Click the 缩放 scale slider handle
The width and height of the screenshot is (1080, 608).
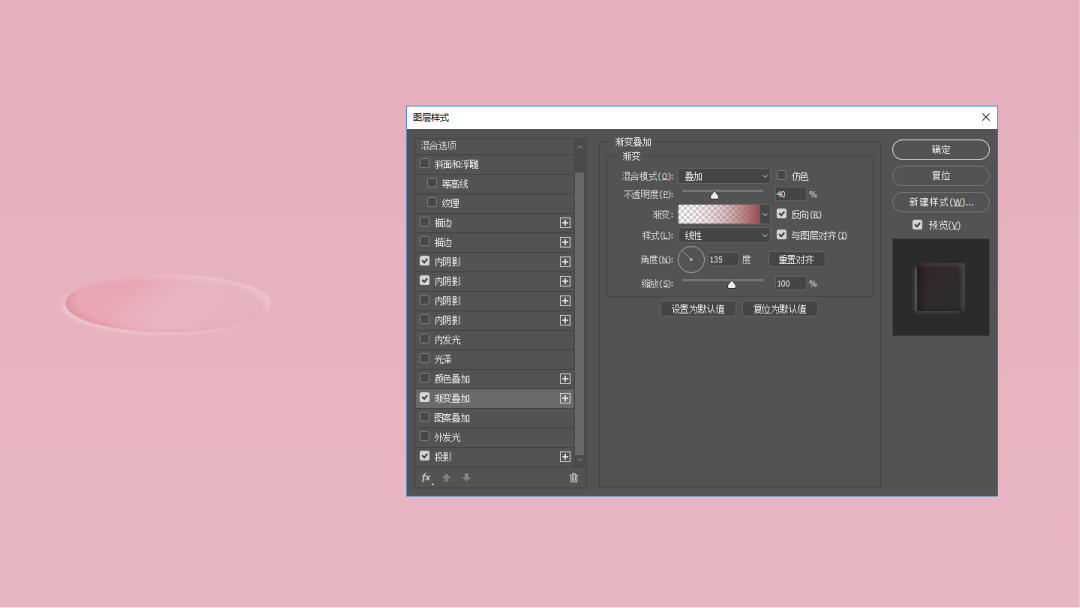731,284
